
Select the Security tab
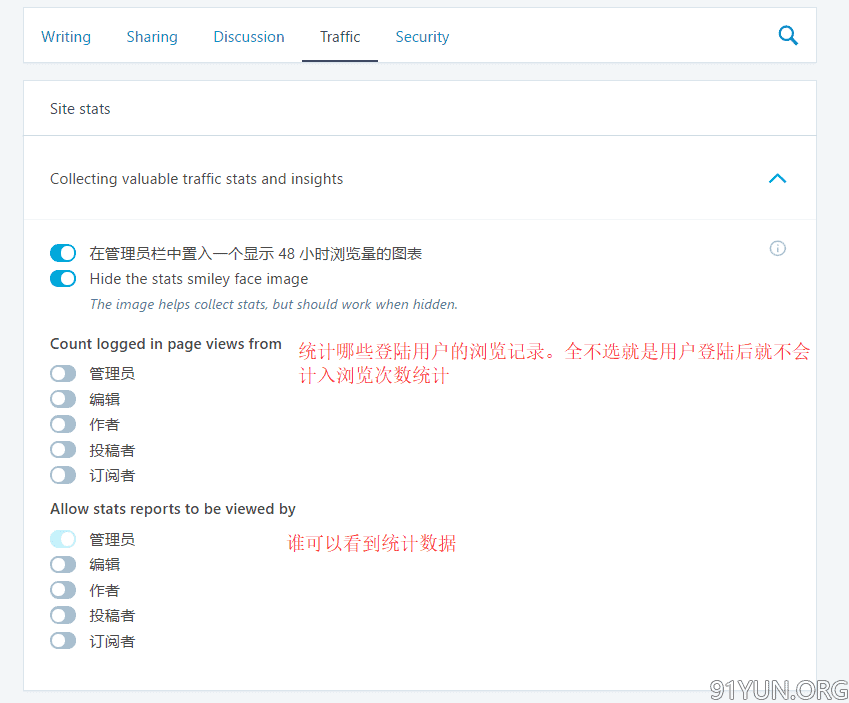422,37
